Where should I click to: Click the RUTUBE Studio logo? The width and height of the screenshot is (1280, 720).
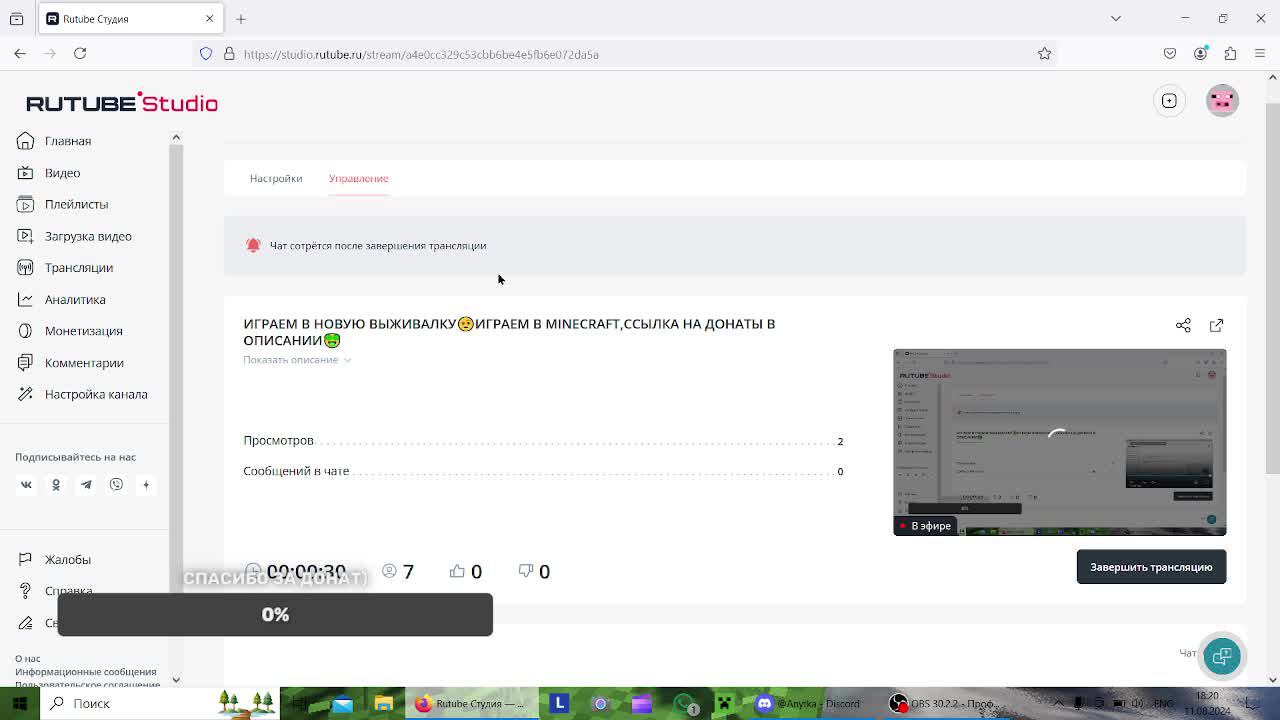122,103
